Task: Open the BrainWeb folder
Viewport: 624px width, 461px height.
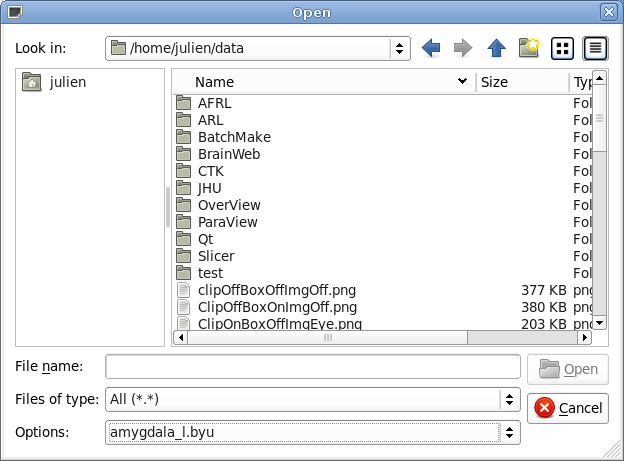Action: [x=228, y=154]
